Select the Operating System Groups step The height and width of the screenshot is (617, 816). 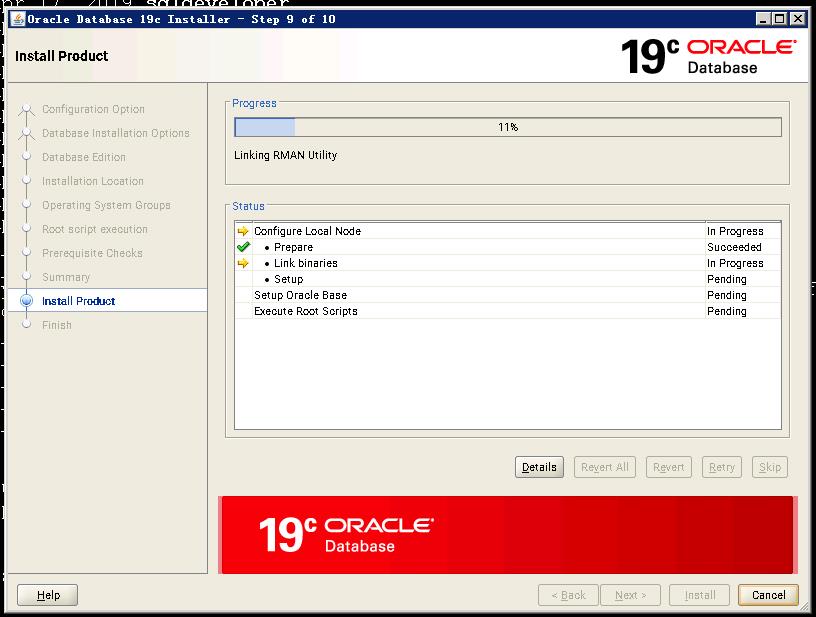(106, 205)
